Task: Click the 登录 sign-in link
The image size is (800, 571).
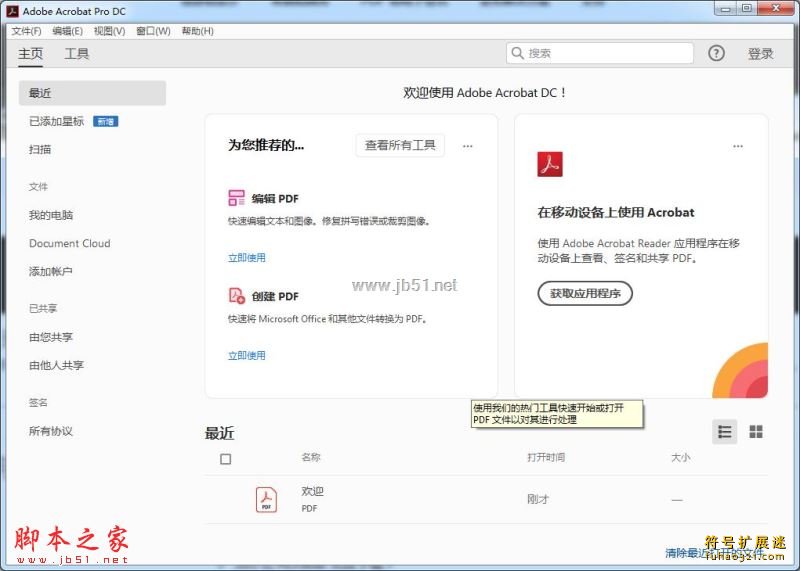Action: (x=760, y=54)
